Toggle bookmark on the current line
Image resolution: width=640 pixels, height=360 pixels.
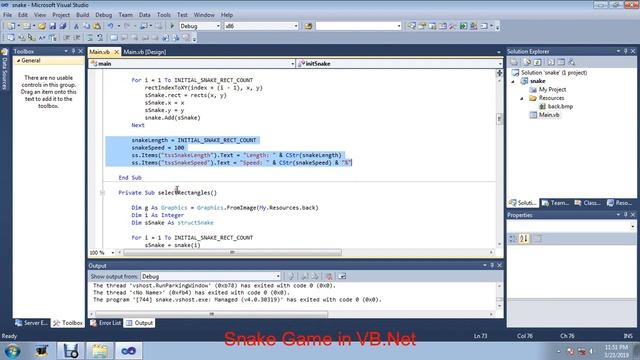(x=113, y=38)
